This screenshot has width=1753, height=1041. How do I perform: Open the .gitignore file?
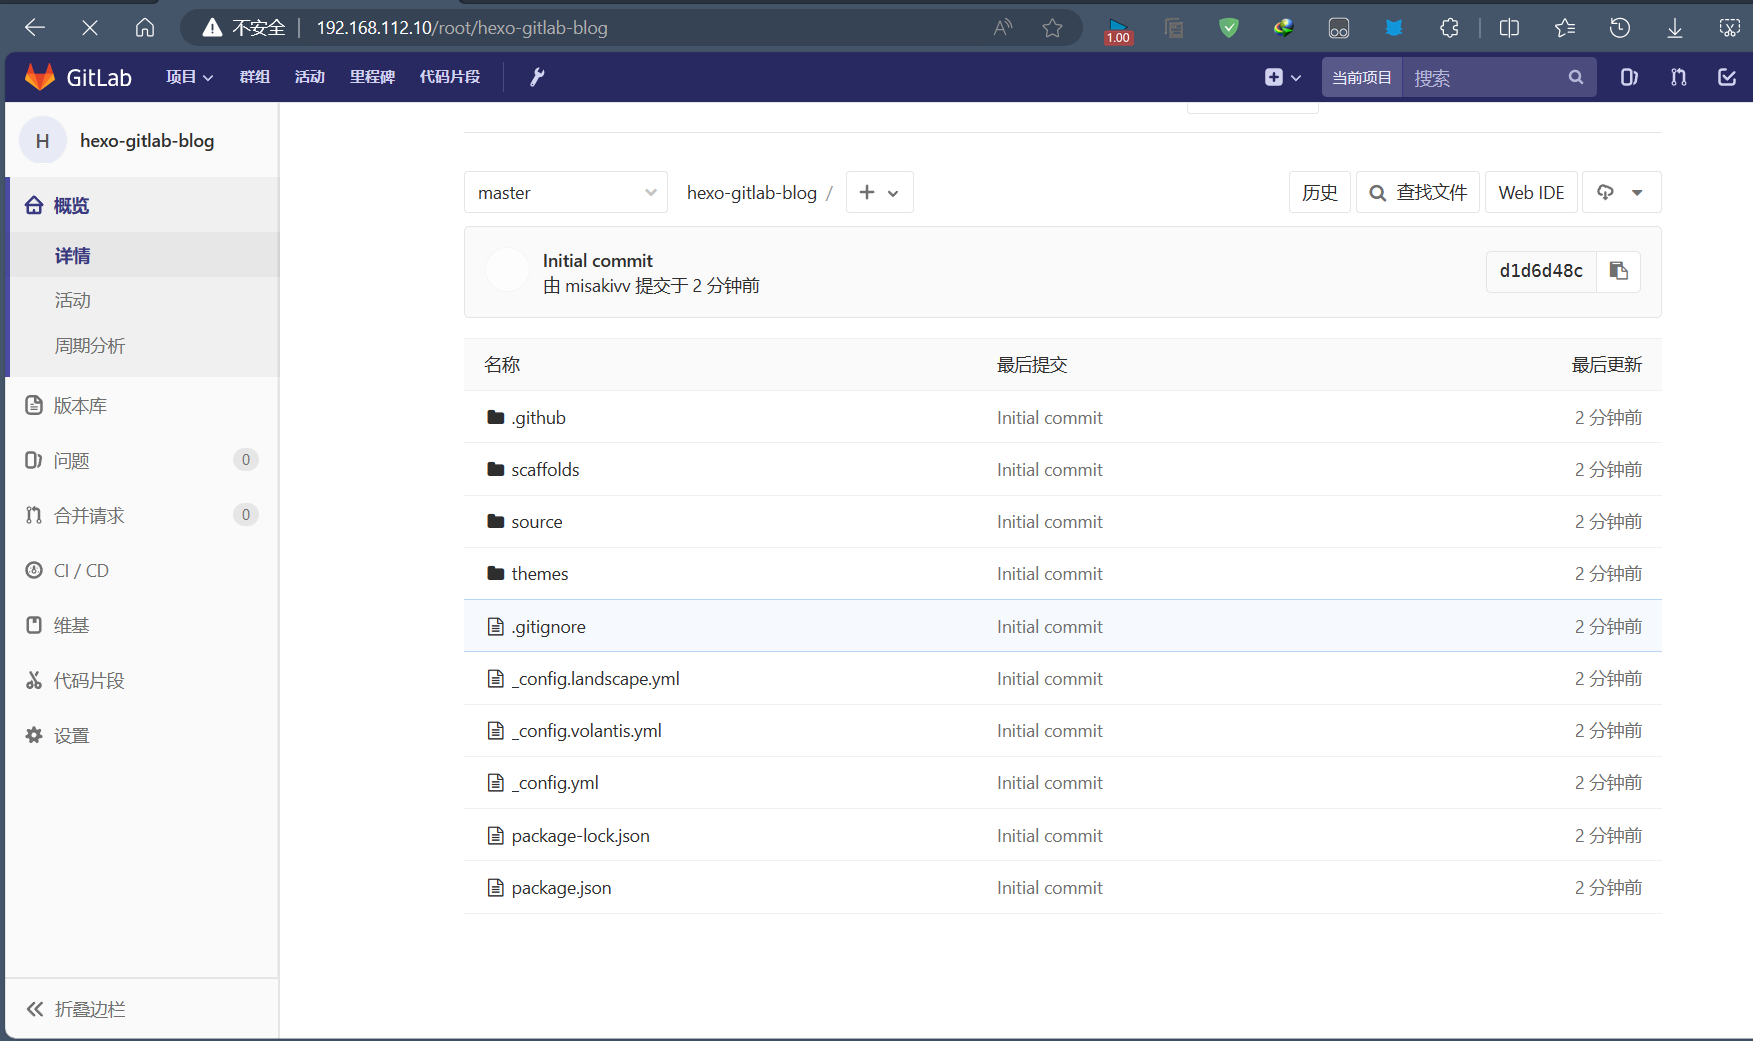[548, 626]
